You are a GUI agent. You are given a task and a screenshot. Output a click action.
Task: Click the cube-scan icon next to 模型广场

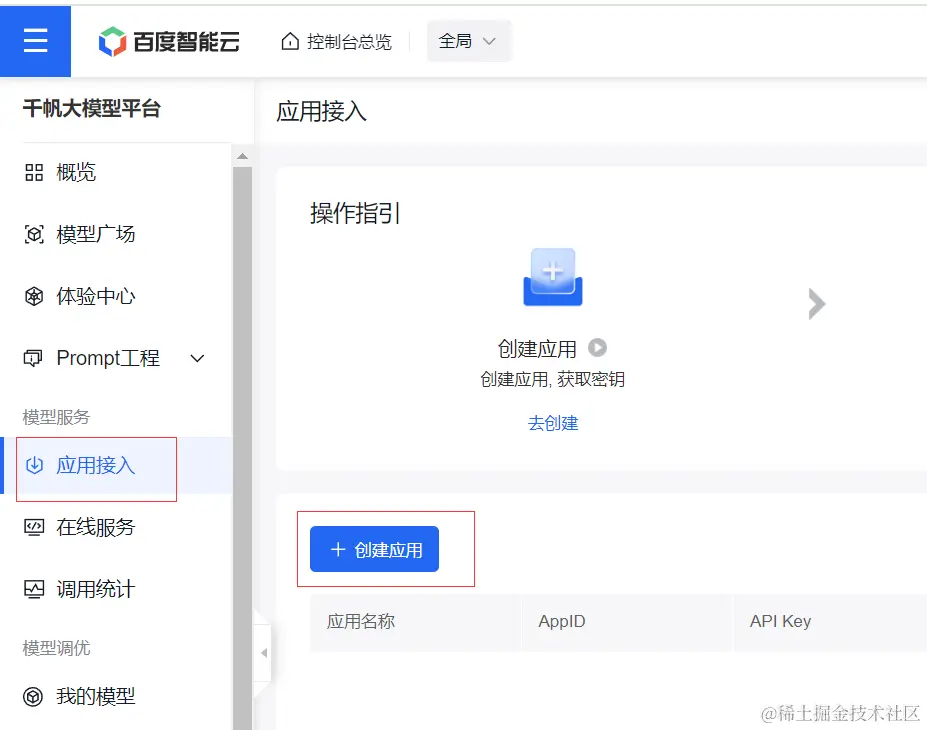pos(34,234)
